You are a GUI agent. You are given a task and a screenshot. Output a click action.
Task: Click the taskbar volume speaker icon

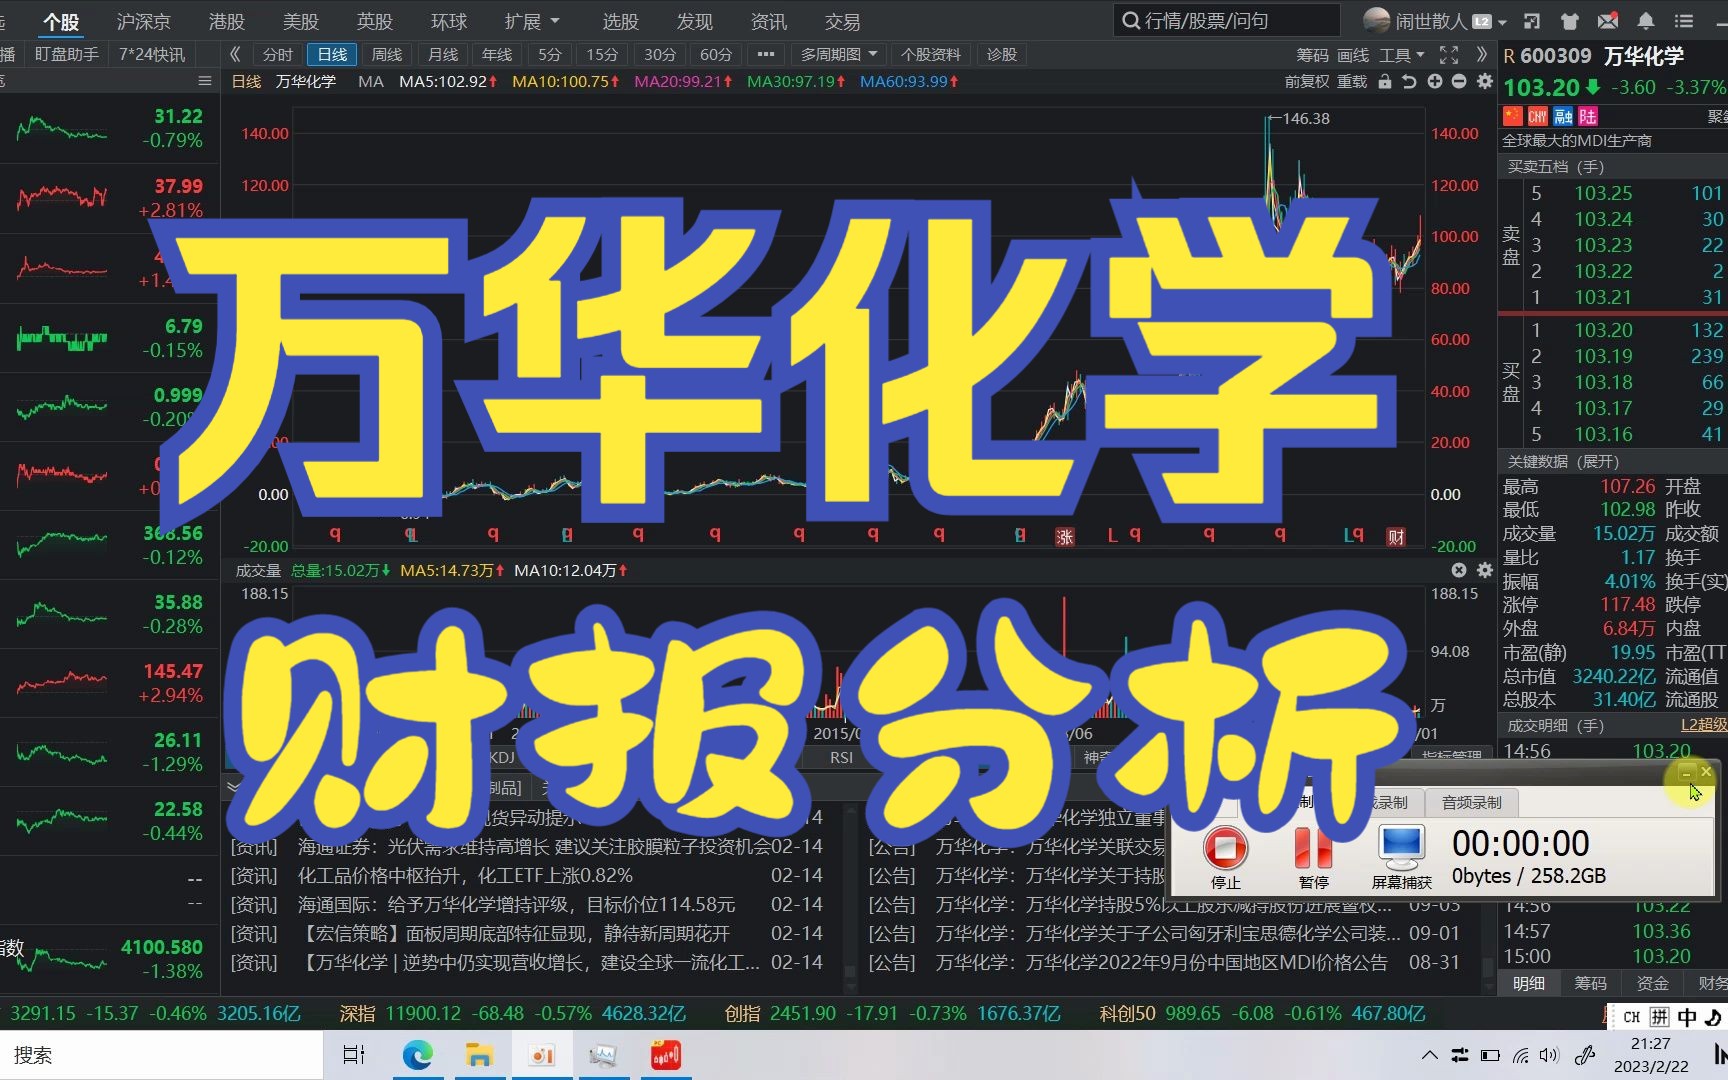click(x=1549, y=1055)
